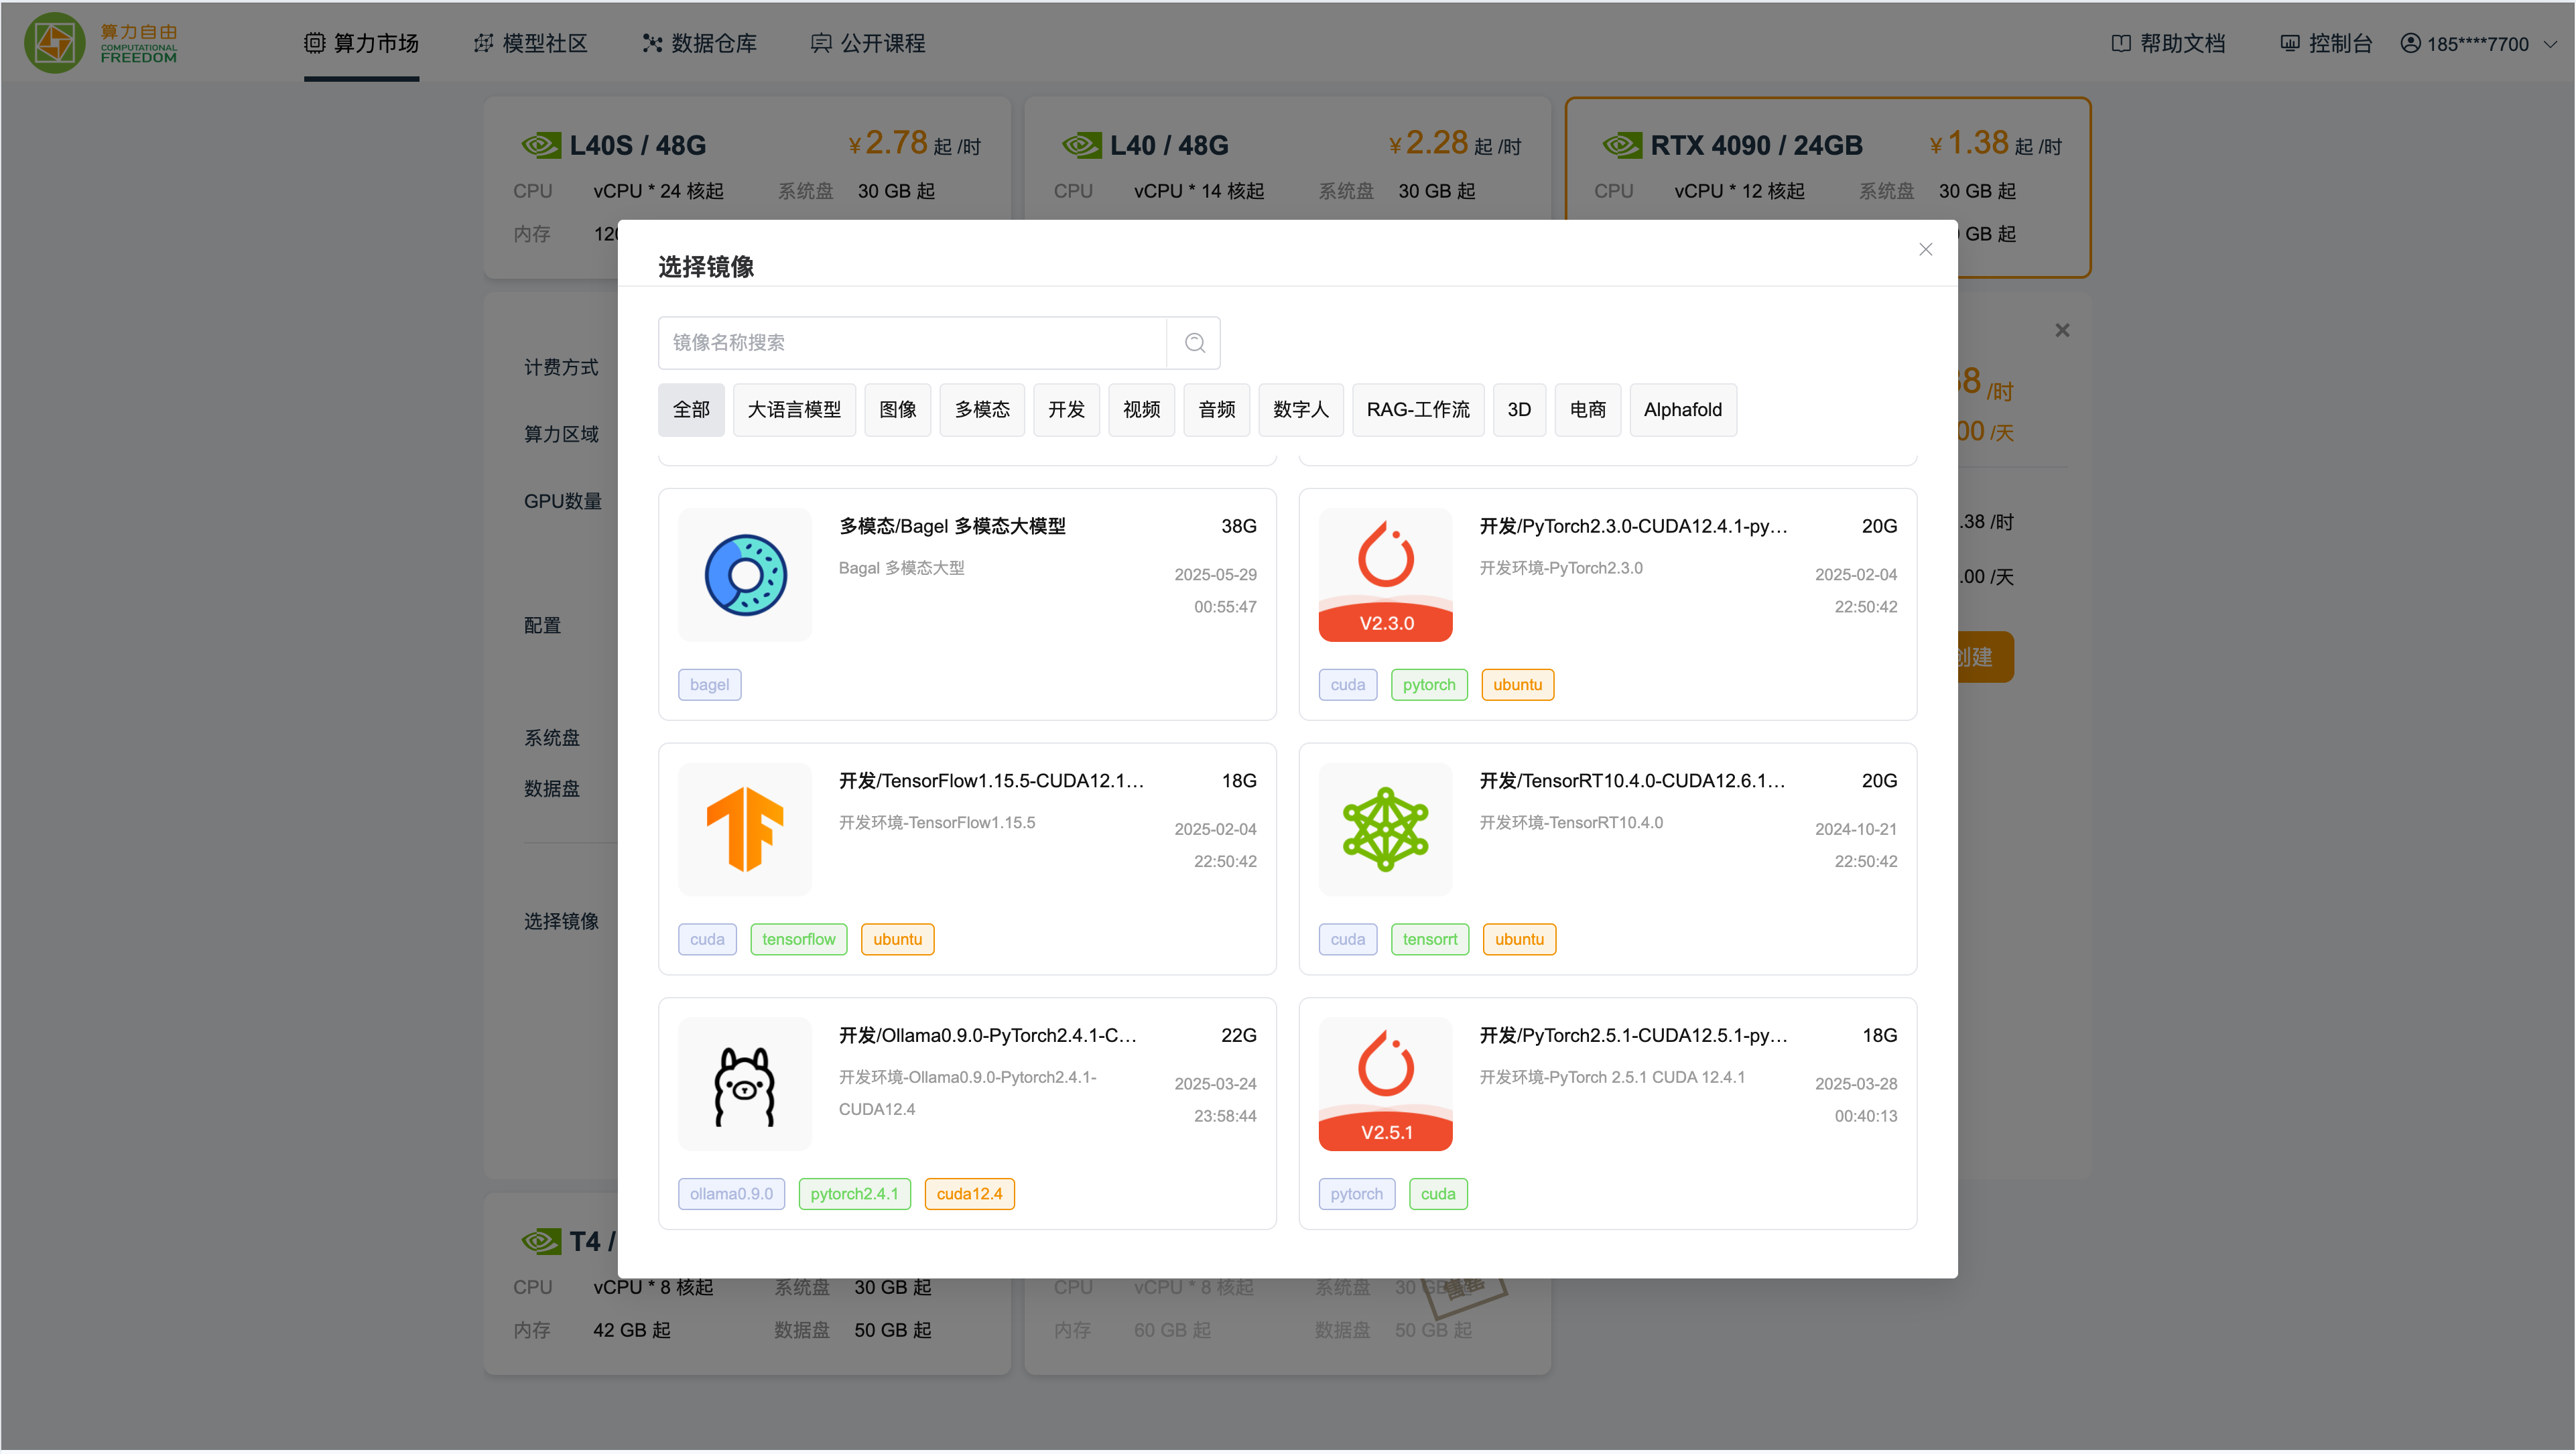Click the 镜像名称搜索 input field
2576x1454 pixels.
point(912,343)
